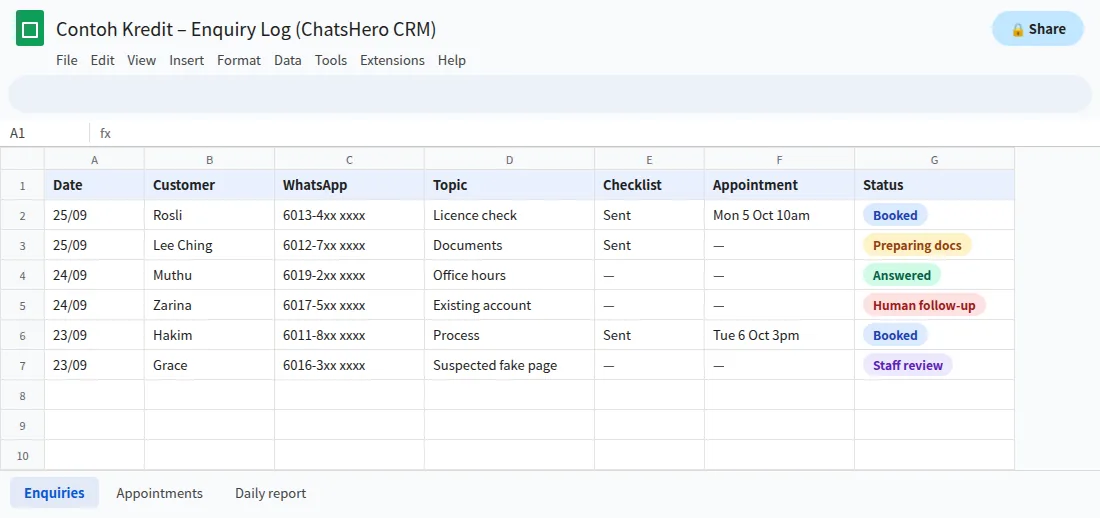The image size is (1100, 518).
Task: Click the Appointment header cell
Action: (x=779, y=185)
